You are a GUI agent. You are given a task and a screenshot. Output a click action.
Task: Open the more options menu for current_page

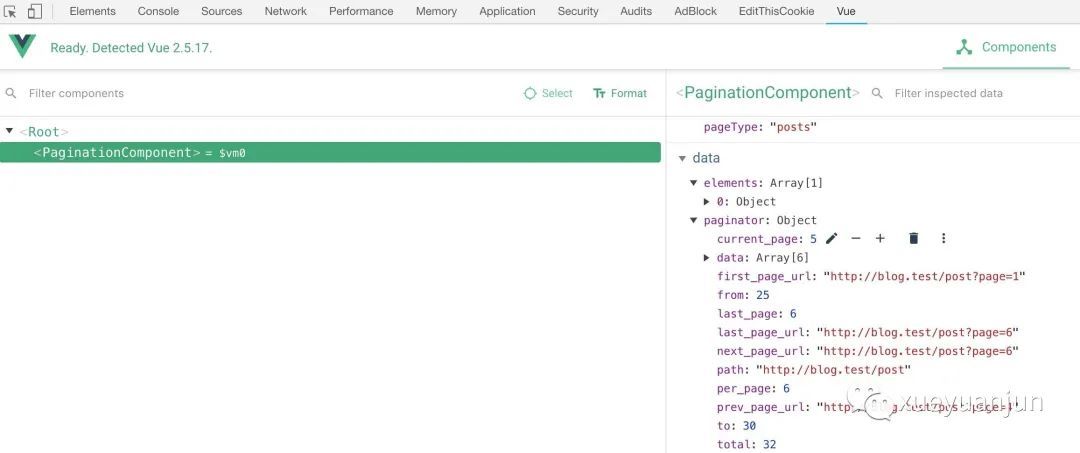pyautogui.click(x=943, y=239)
